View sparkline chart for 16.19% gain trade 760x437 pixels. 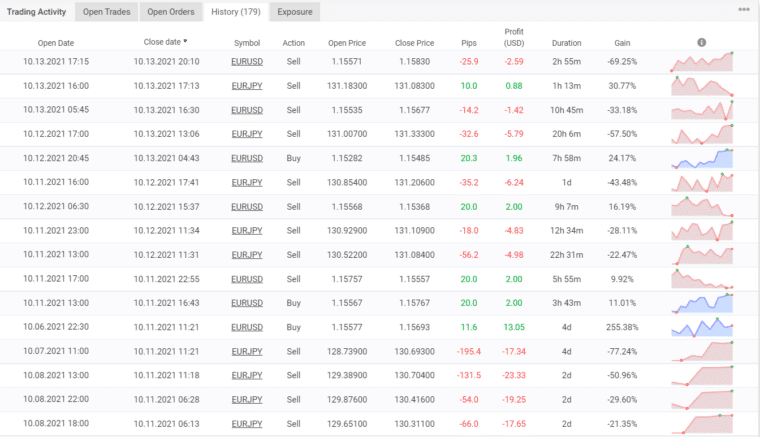click(702, 206)
